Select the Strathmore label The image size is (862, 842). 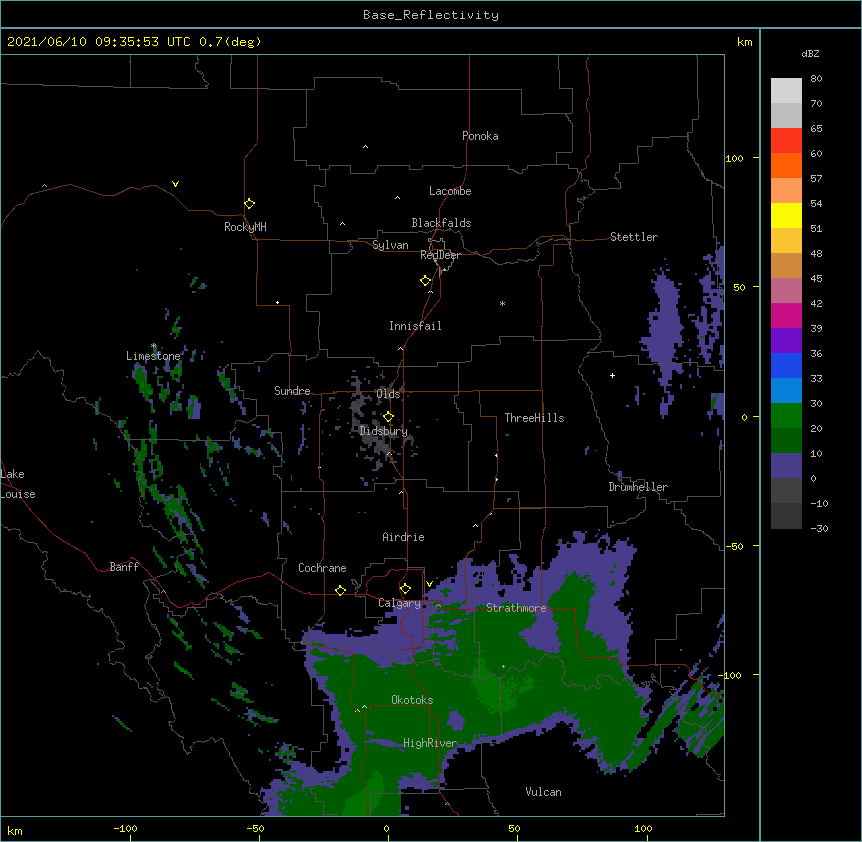point(516,608)
